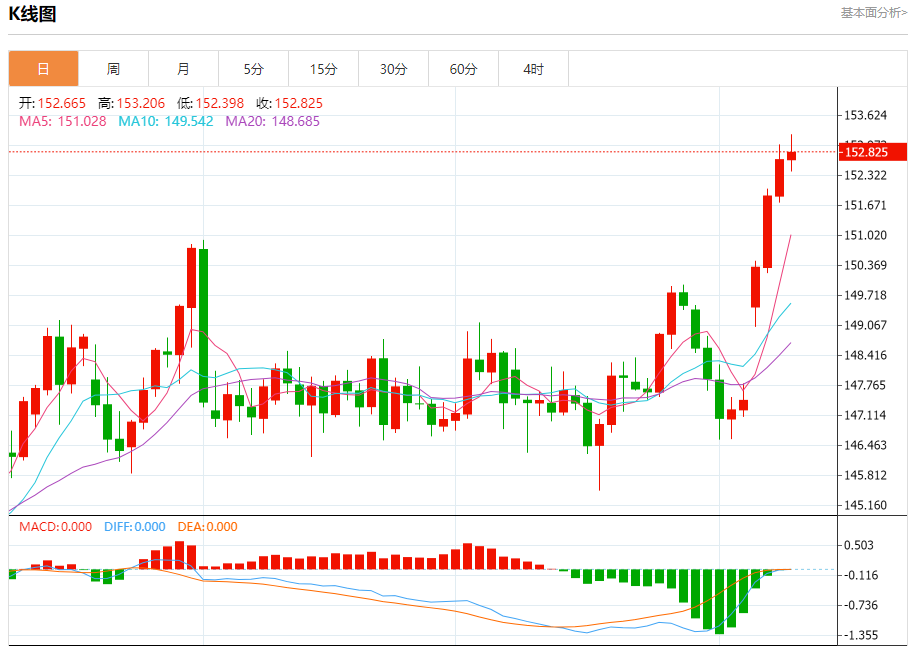Click the low price 低: 152.398
915x646 pixels.
211,103
